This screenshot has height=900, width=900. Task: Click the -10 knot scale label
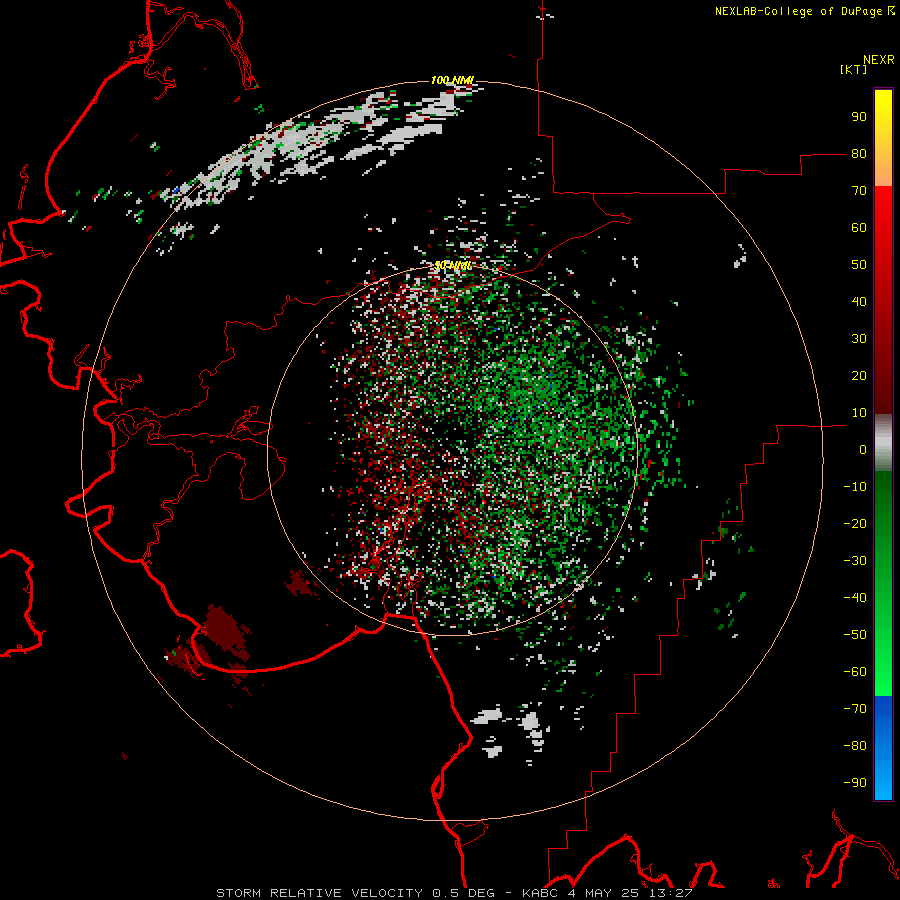tap(855, 487)
